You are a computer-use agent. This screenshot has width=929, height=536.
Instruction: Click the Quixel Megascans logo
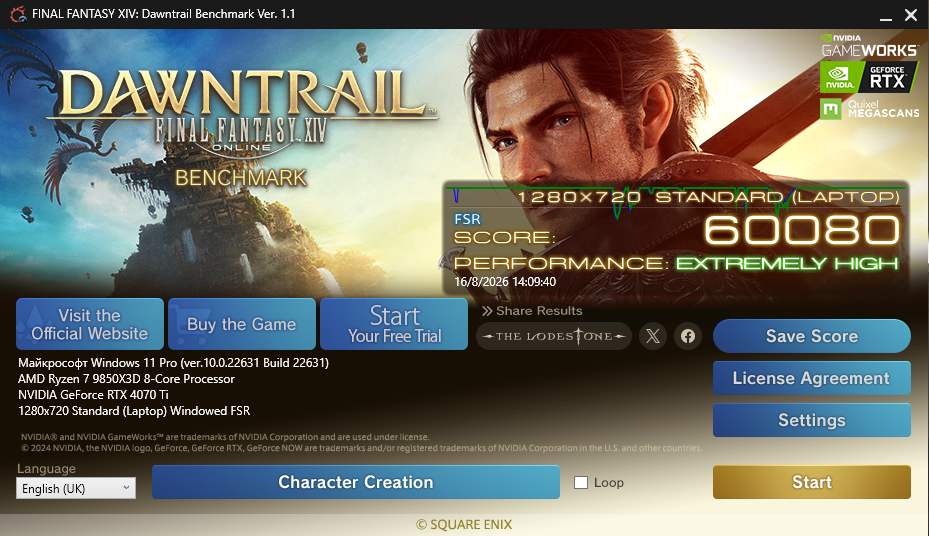870,109
